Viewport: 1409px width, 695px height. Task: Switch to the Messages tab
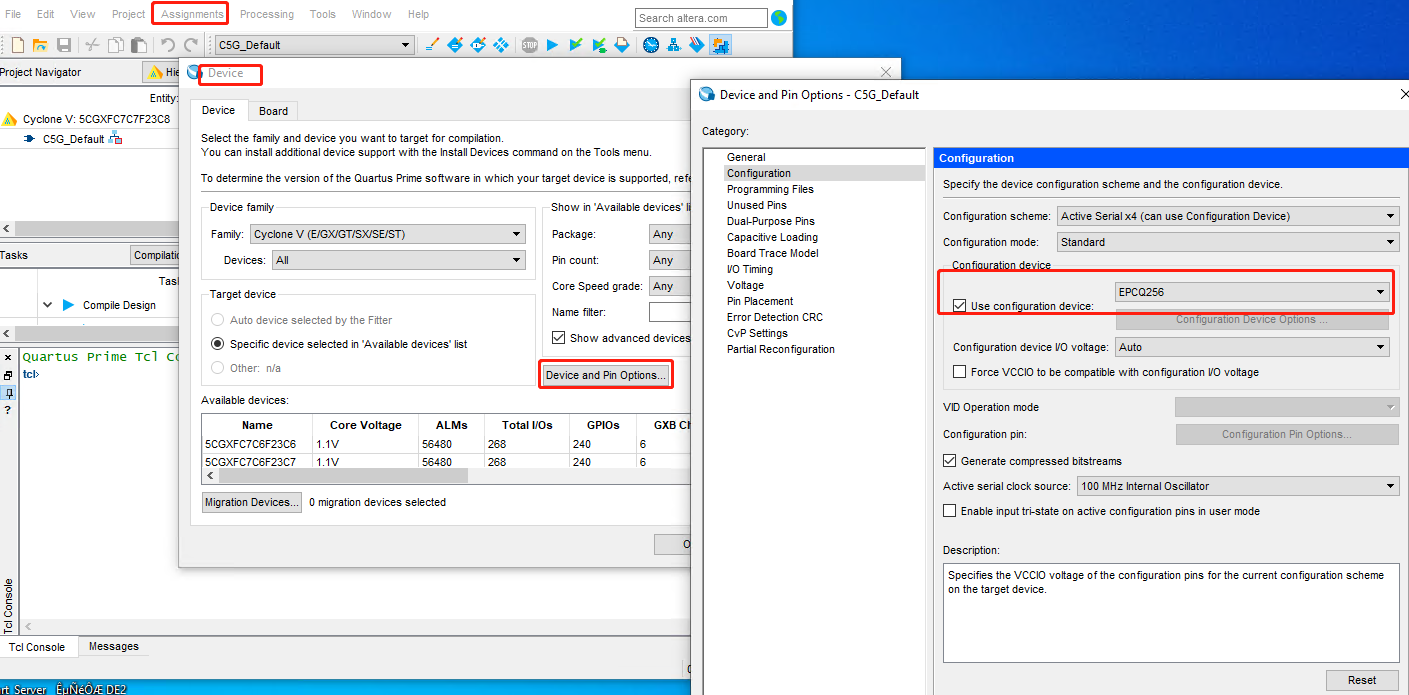click(x=114, y=646)
